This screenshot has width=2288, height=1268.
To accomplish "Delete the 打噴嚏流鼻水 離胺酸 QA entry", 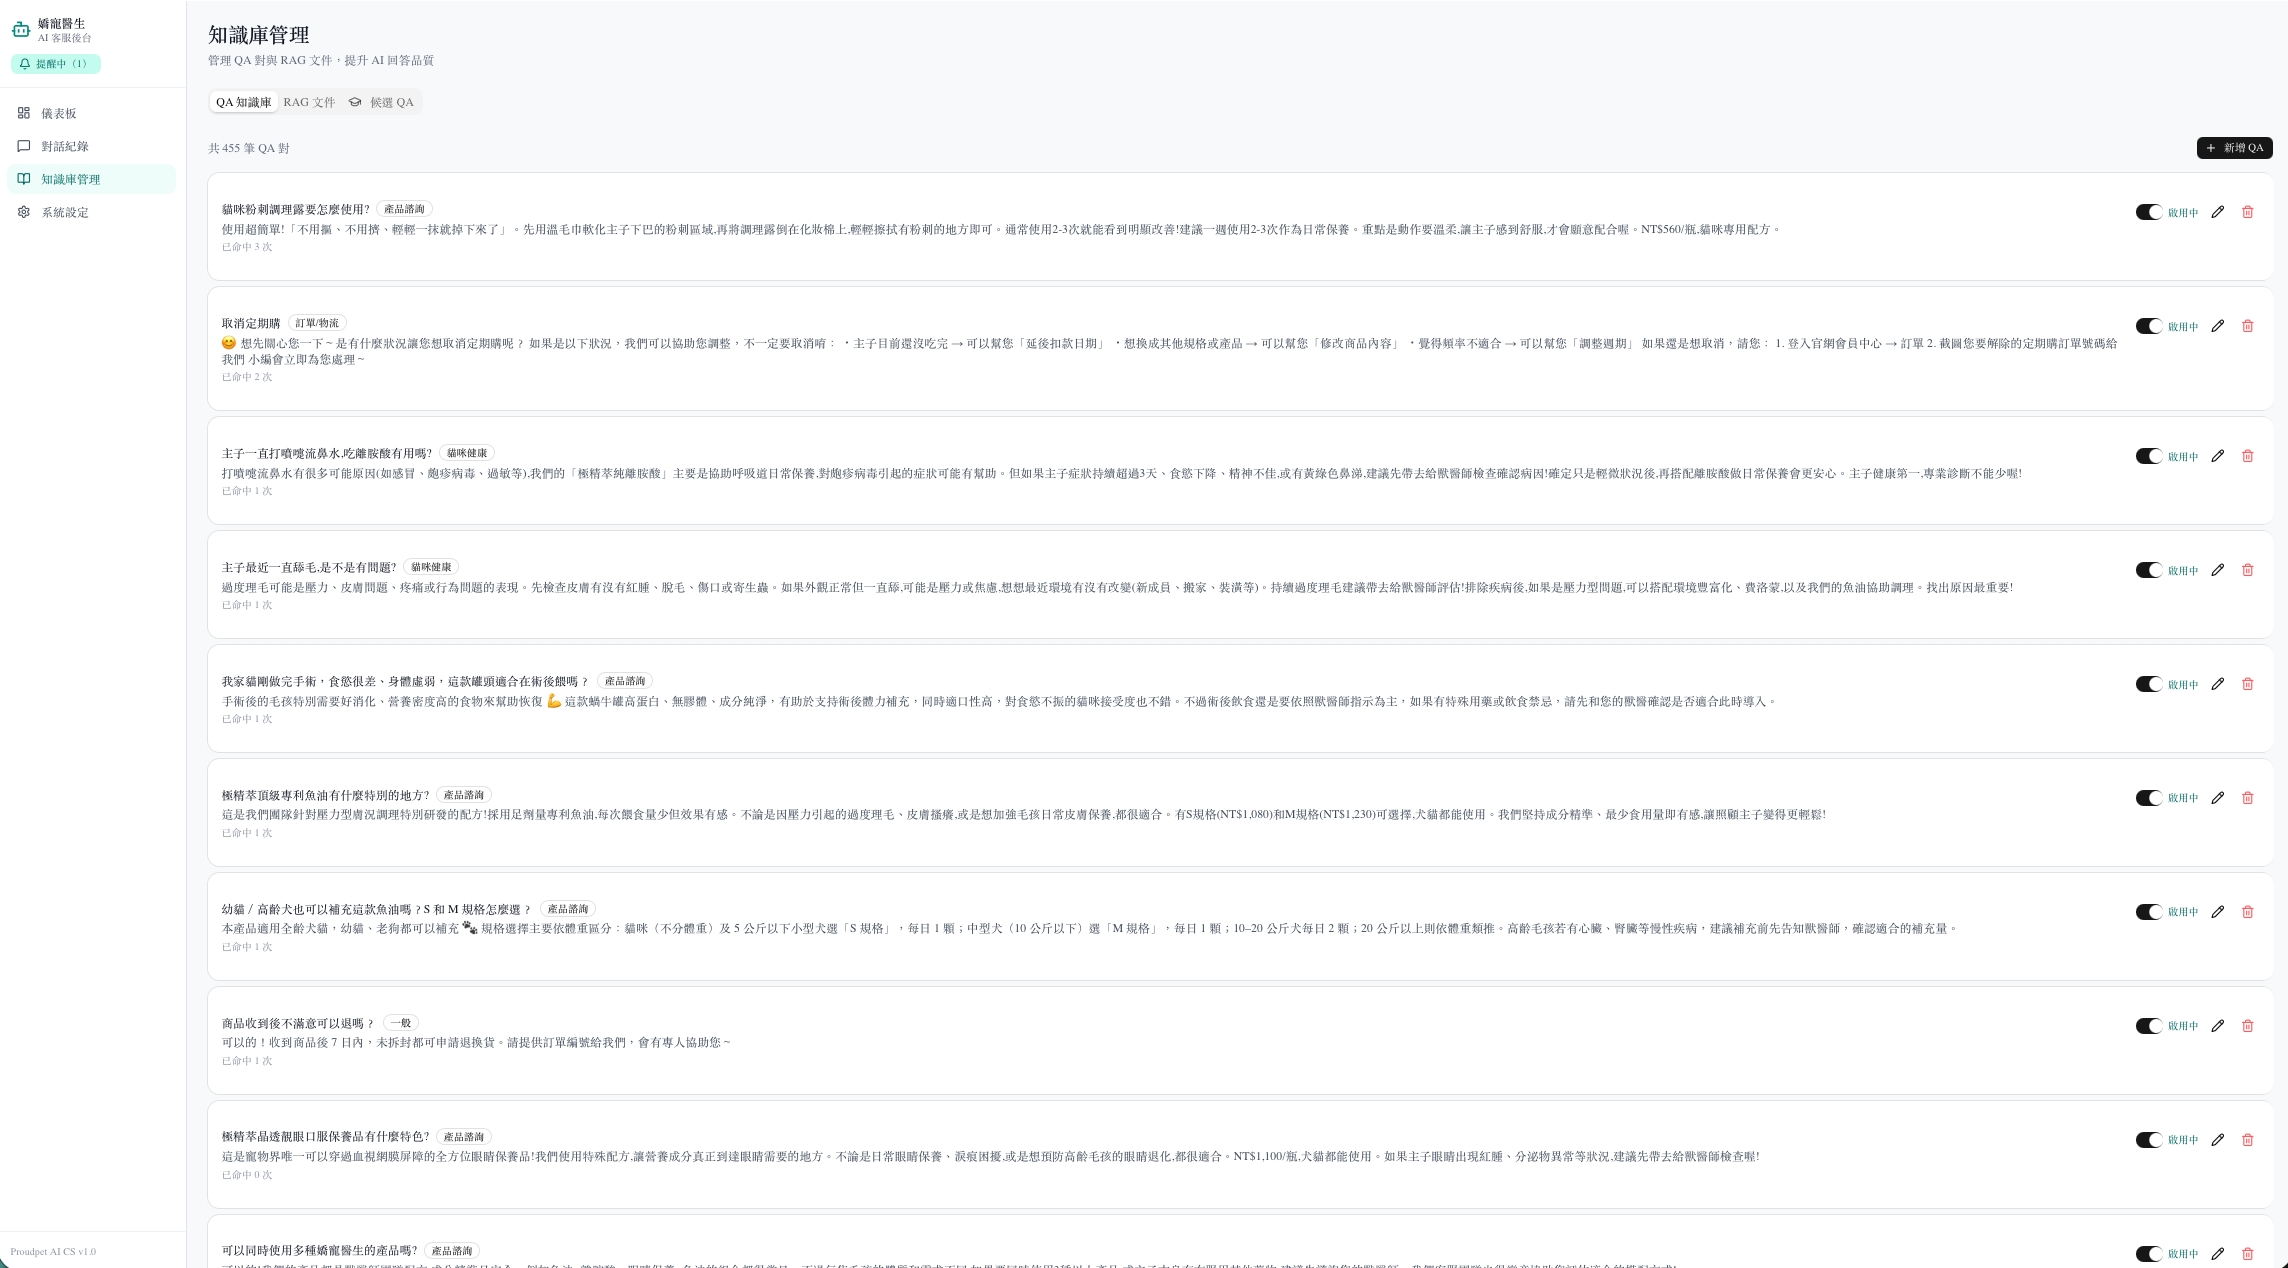I will coord(2247,456).
